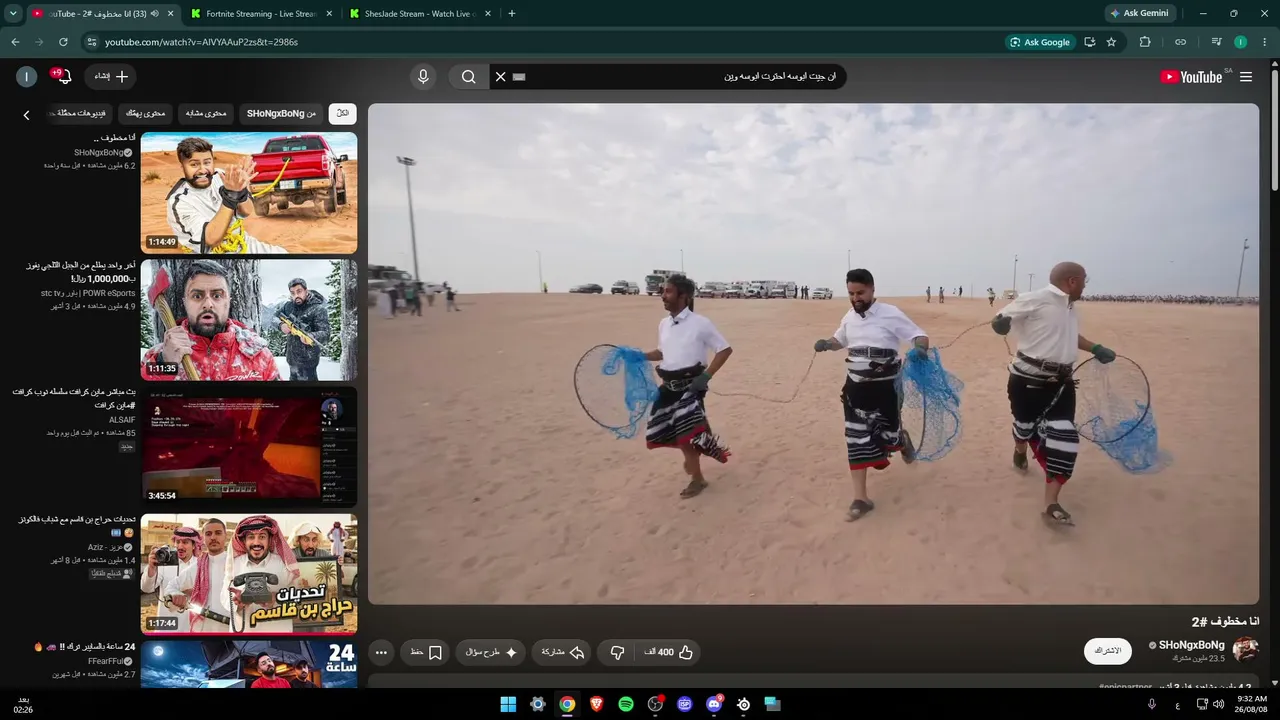Start voice search with the microphone icon

click(x=423, y=77)
